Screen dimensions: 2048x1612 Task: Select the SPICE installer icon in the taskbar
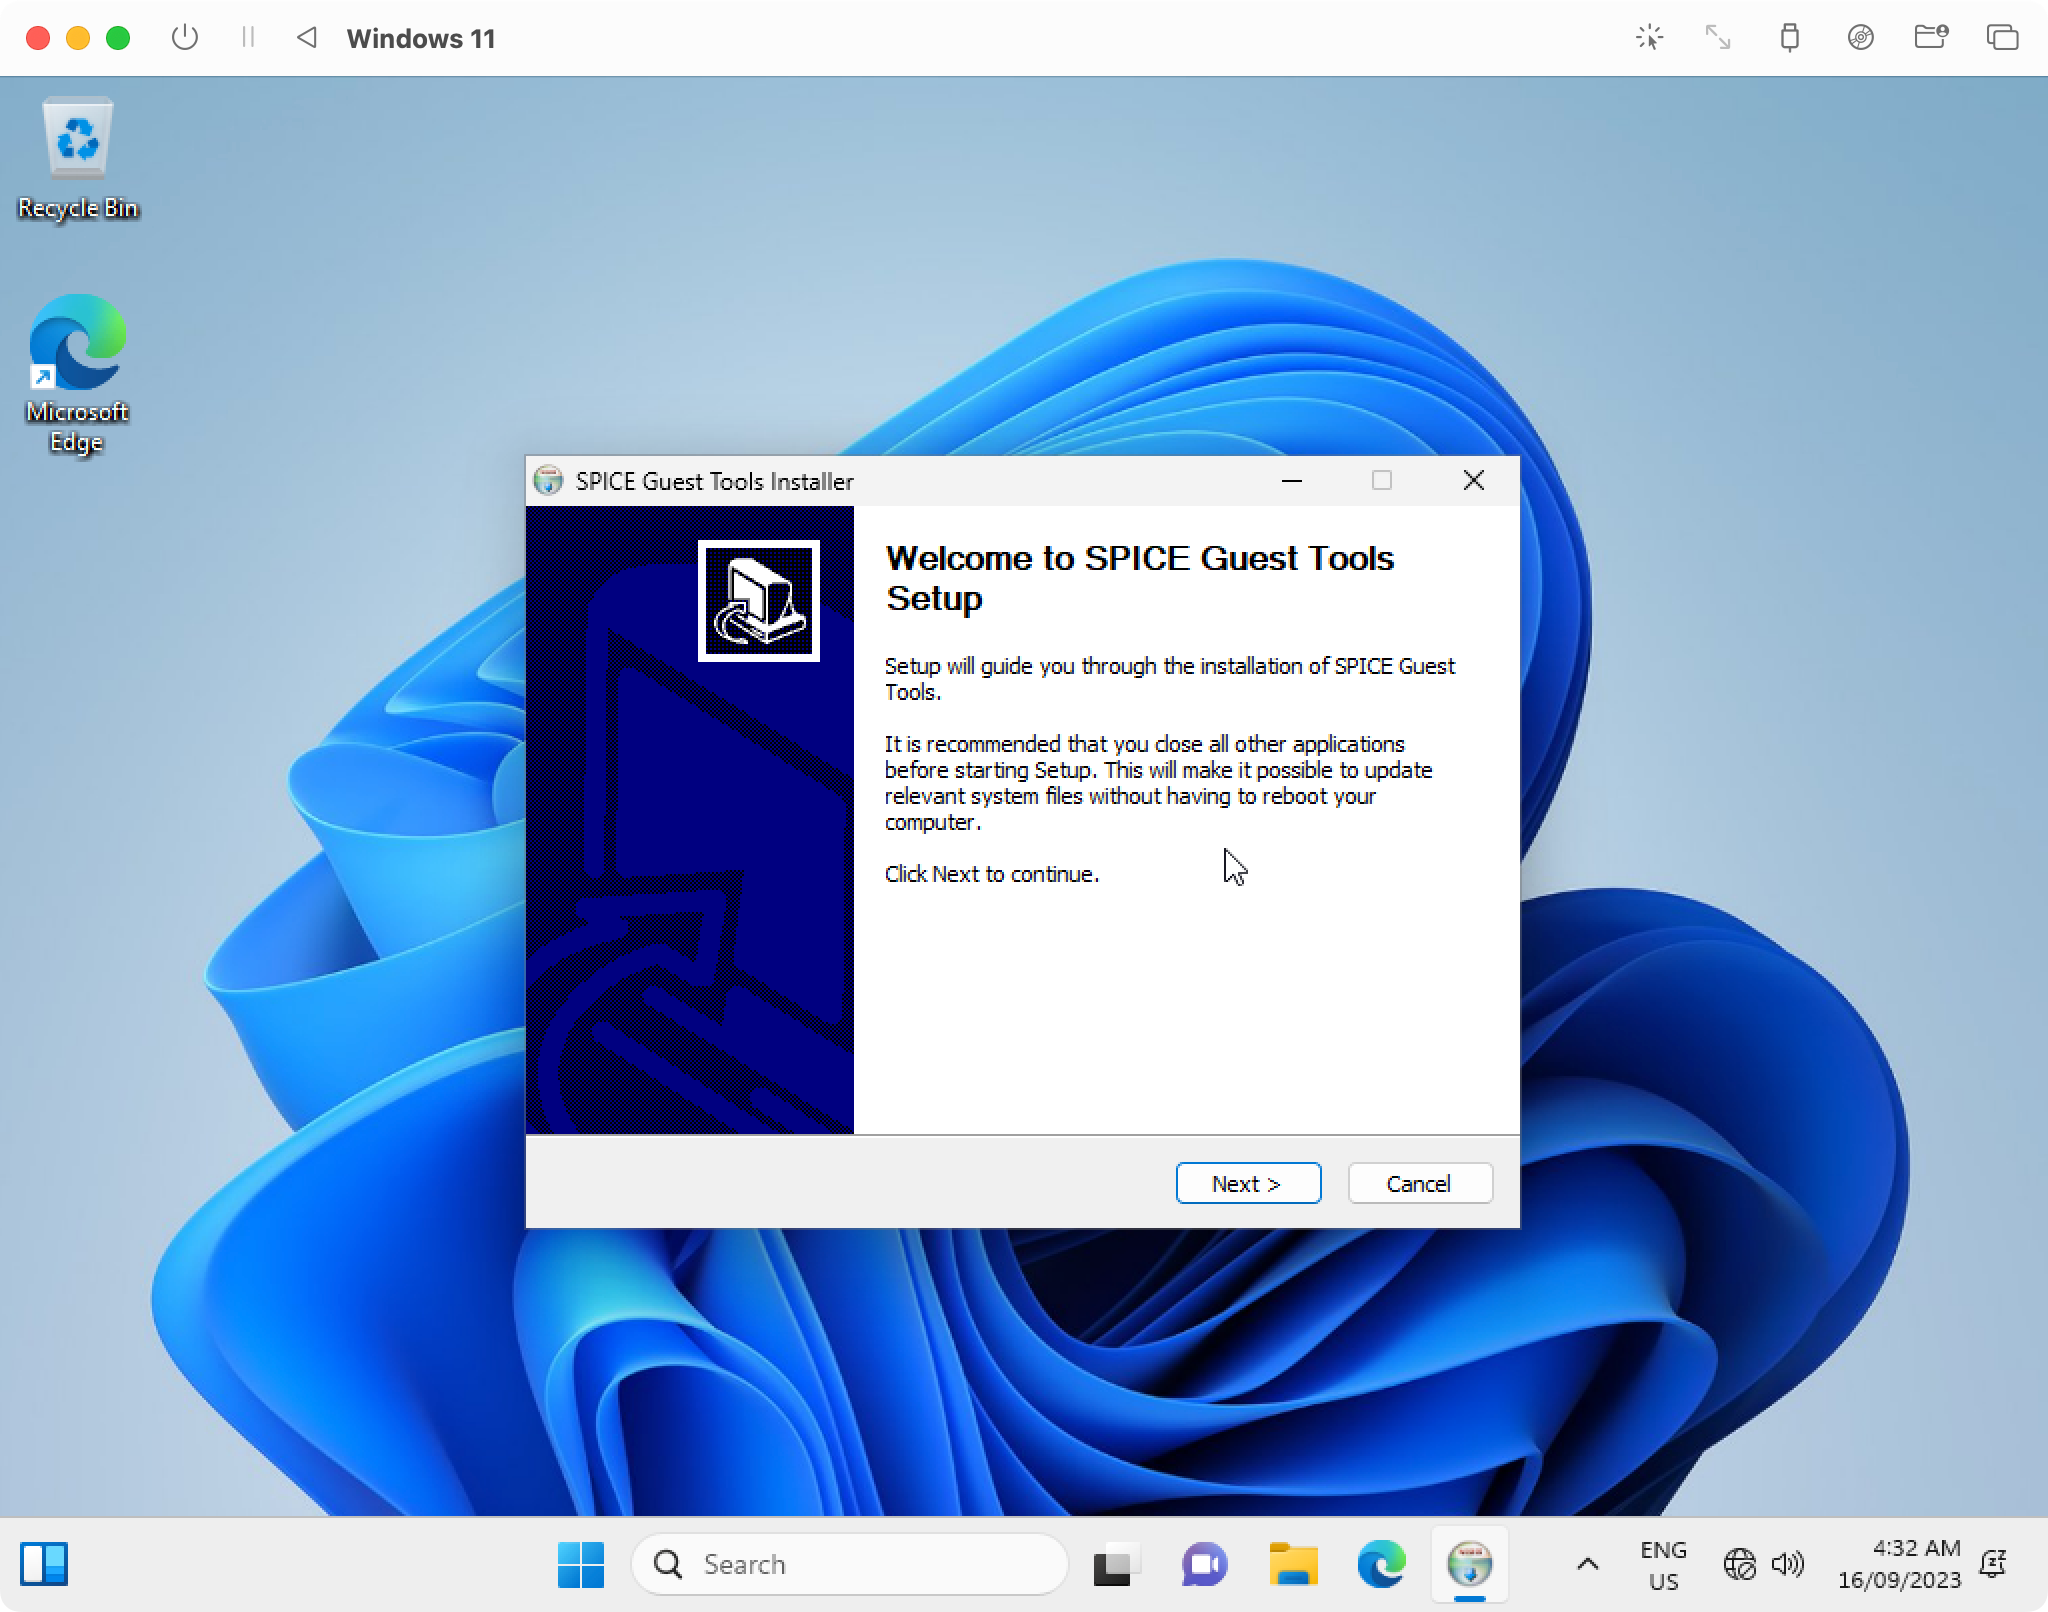[x=1470, y=1563]
